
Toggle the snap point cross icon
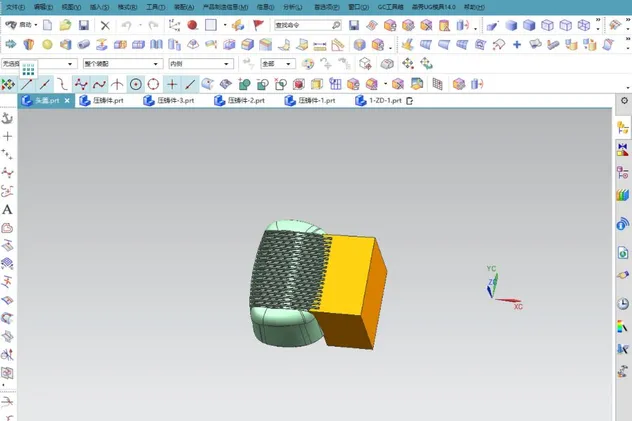(172, 84)
